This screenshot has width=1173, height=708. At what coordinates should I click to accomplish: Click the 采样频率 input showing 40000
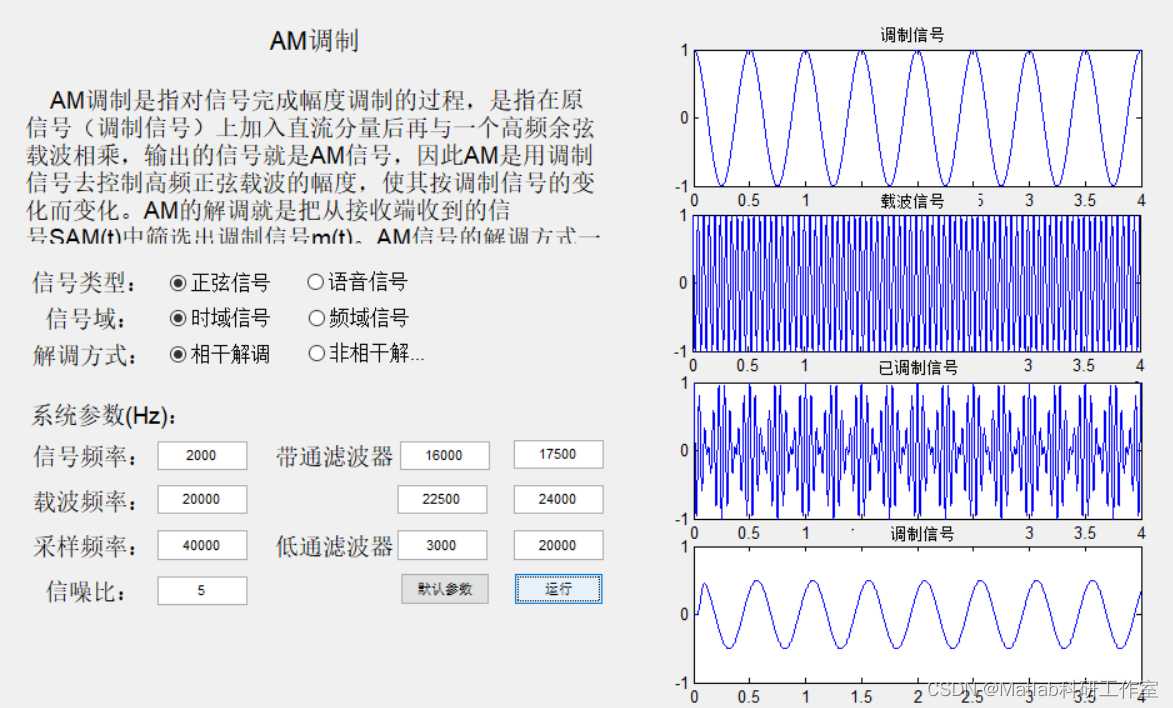tap(201, 544)
